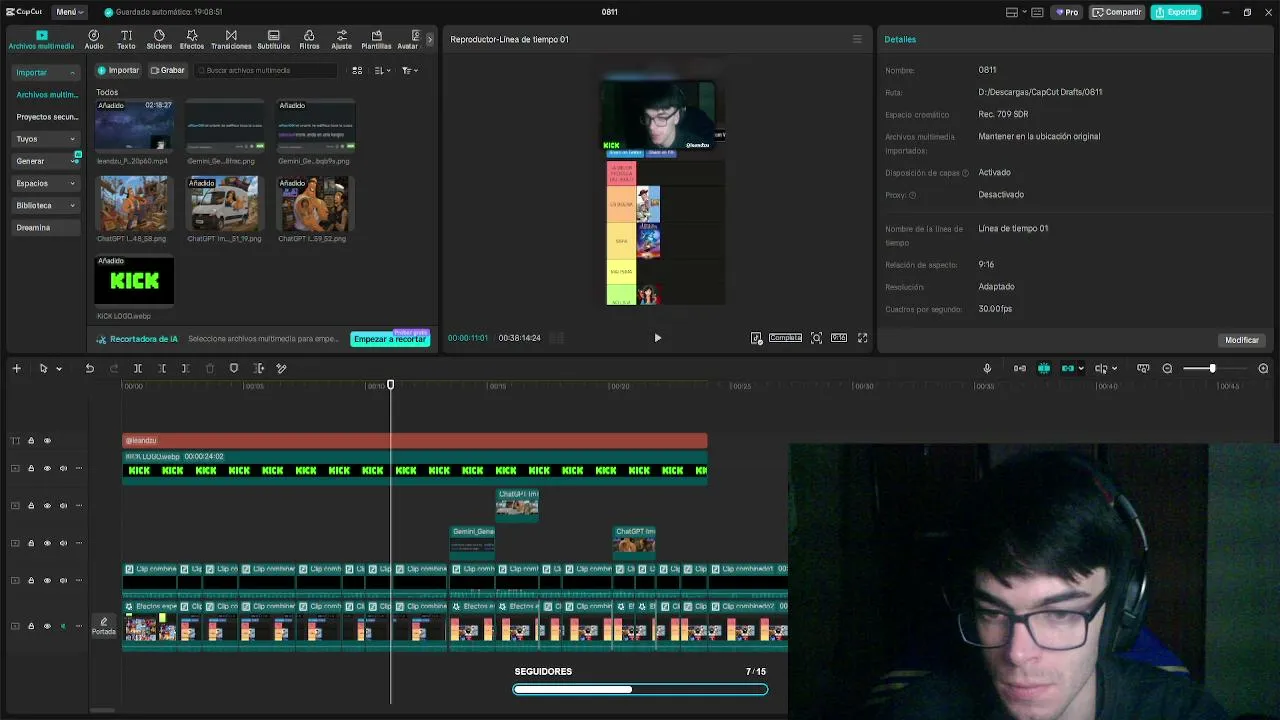This screenshot has height=720, width=1280.
Task: Click the Grabar record button
Action: (x=168, y=71)
